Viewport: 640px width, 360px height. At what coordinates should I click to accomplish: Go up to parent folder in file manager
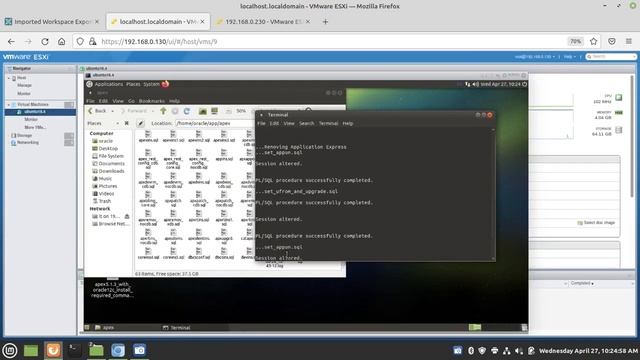pyautogui.click(x=163, y=111)
